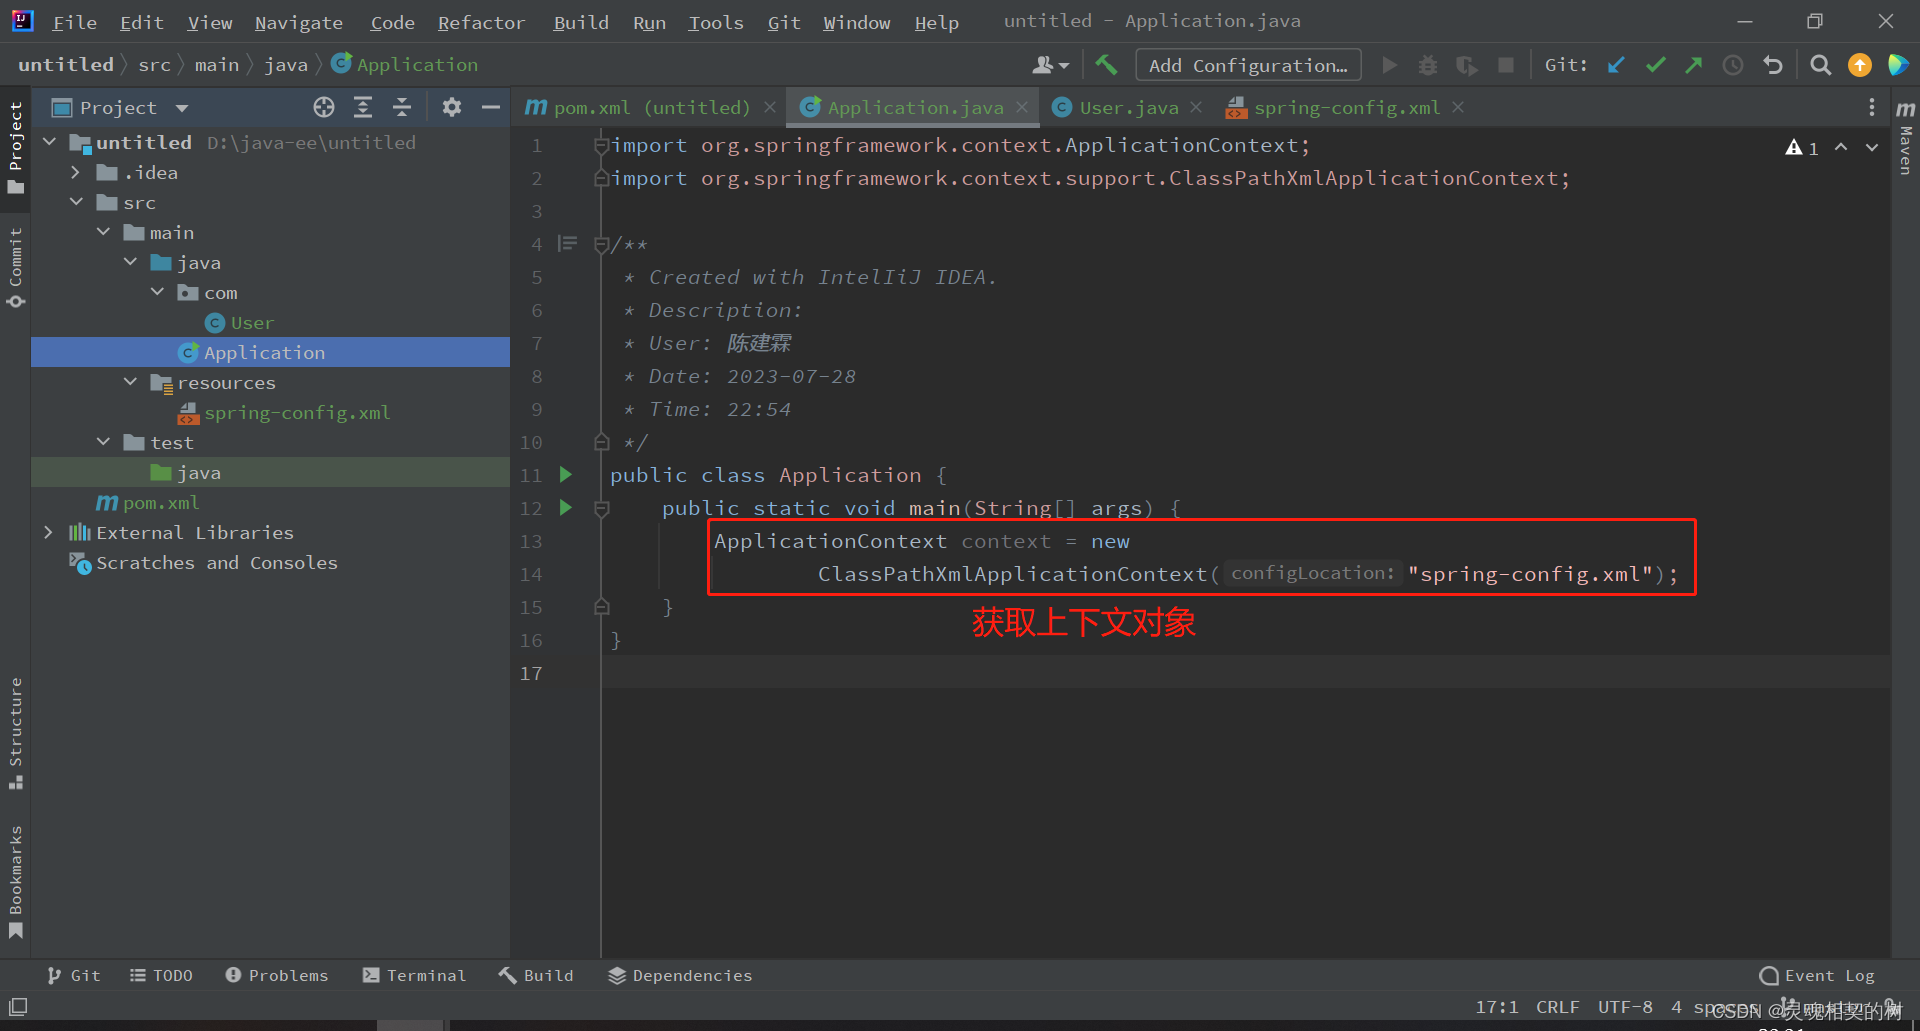Screen dimensions: 1920x1031
Task: Click the src breadcrumb in navigation bar
Action: [x=154, y=64]
